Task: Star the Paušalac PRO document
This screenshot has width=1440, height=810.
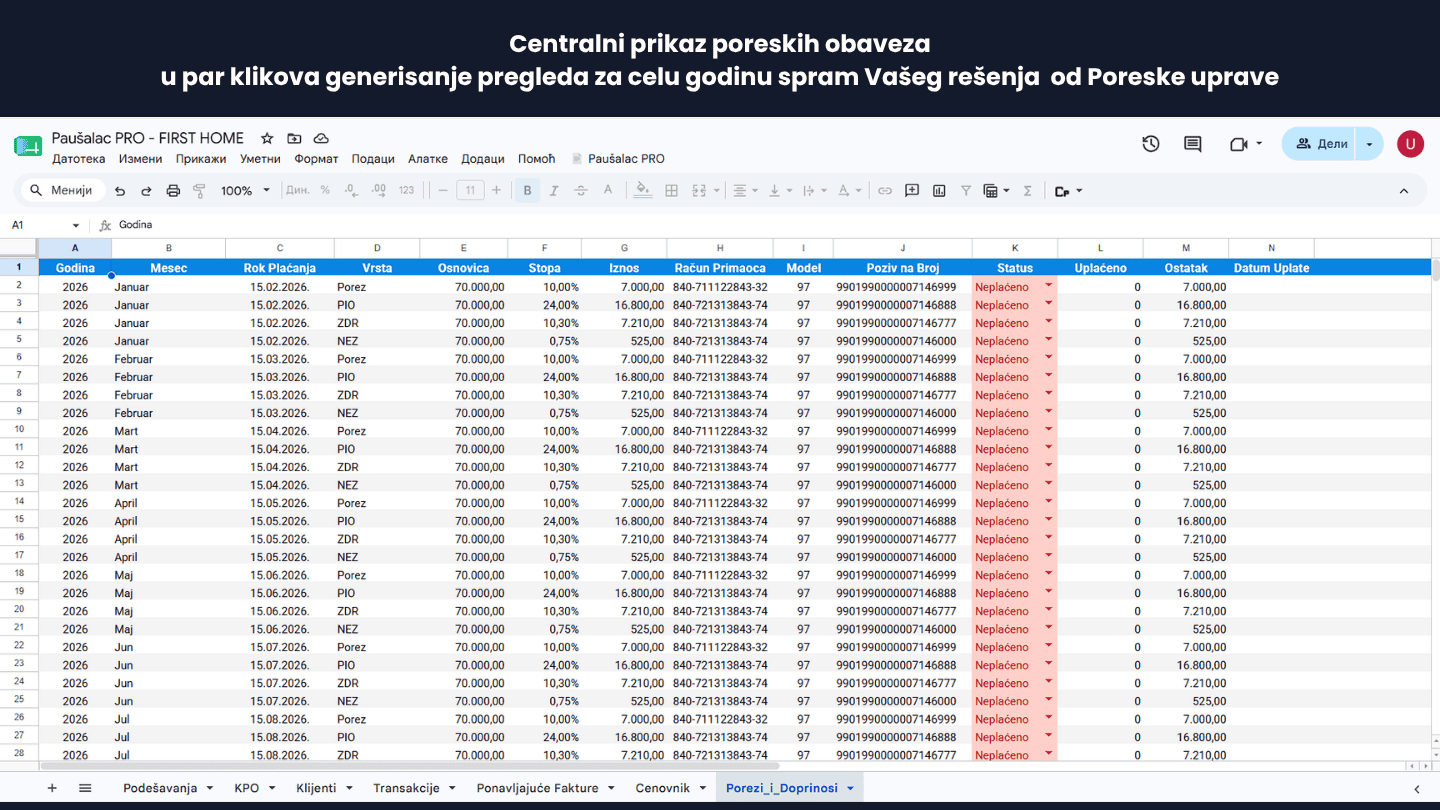Action: click(267, 139)
